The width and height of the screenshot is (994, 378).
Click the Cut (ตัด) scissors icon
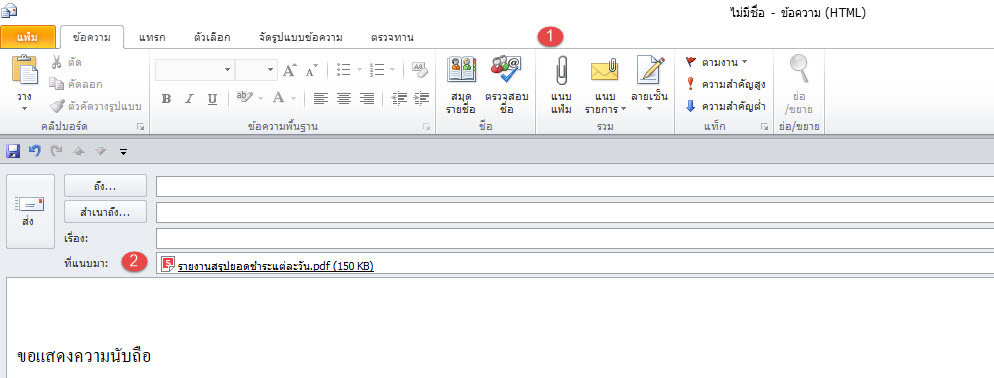tap(56, 62)
